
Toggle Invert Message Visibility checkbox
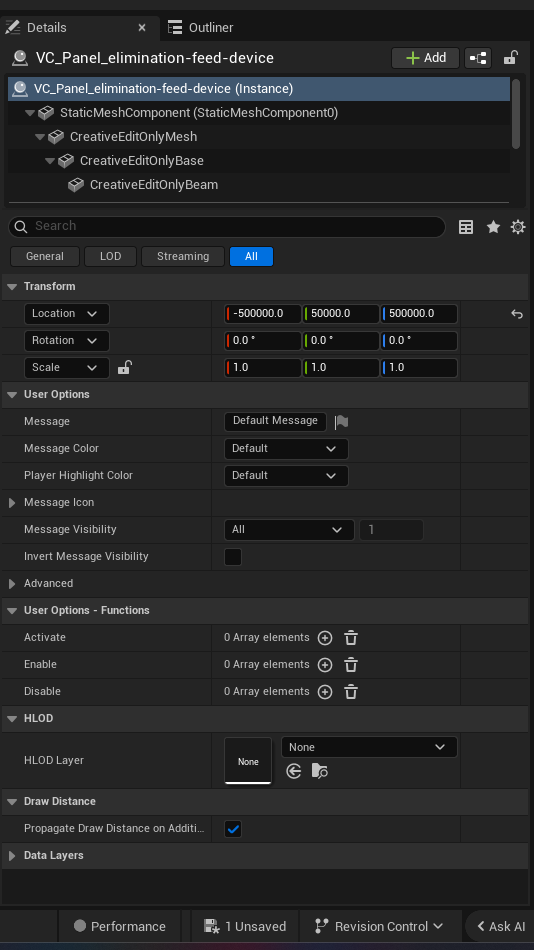(x=233, y=557)
